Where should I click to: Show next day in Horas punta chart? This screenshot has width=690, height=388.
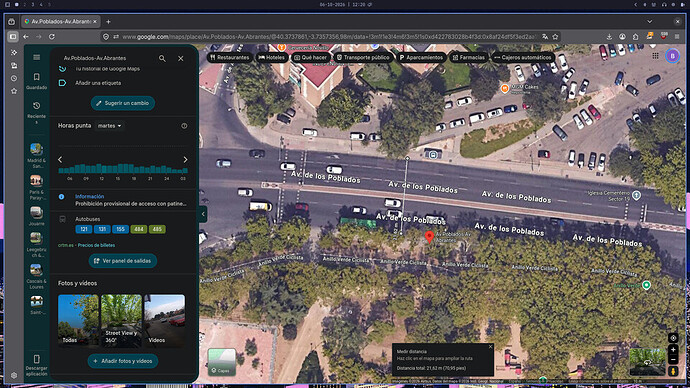point(185,160)
